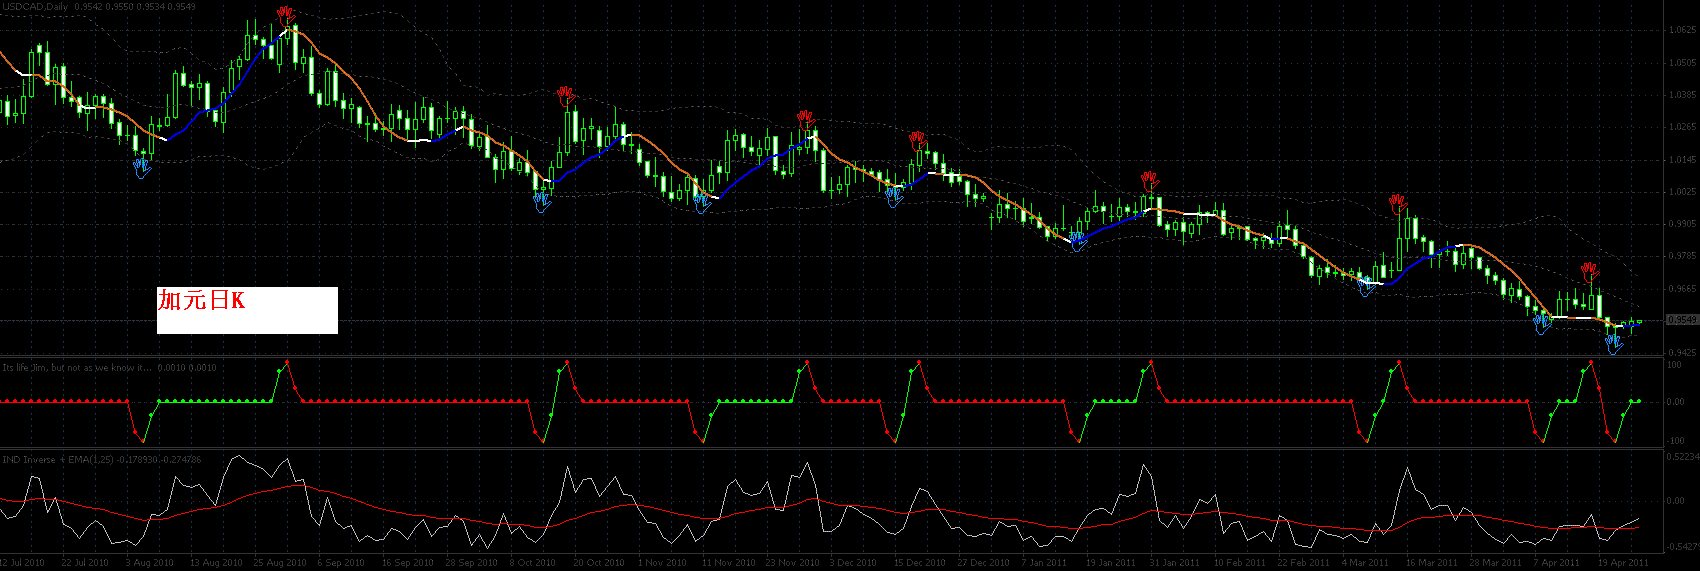The width and height of the screenshot is (1700, 571).
Task: Select the blue buy hand near 19 Apr 2011
Action: click(x=1613, y=343)
